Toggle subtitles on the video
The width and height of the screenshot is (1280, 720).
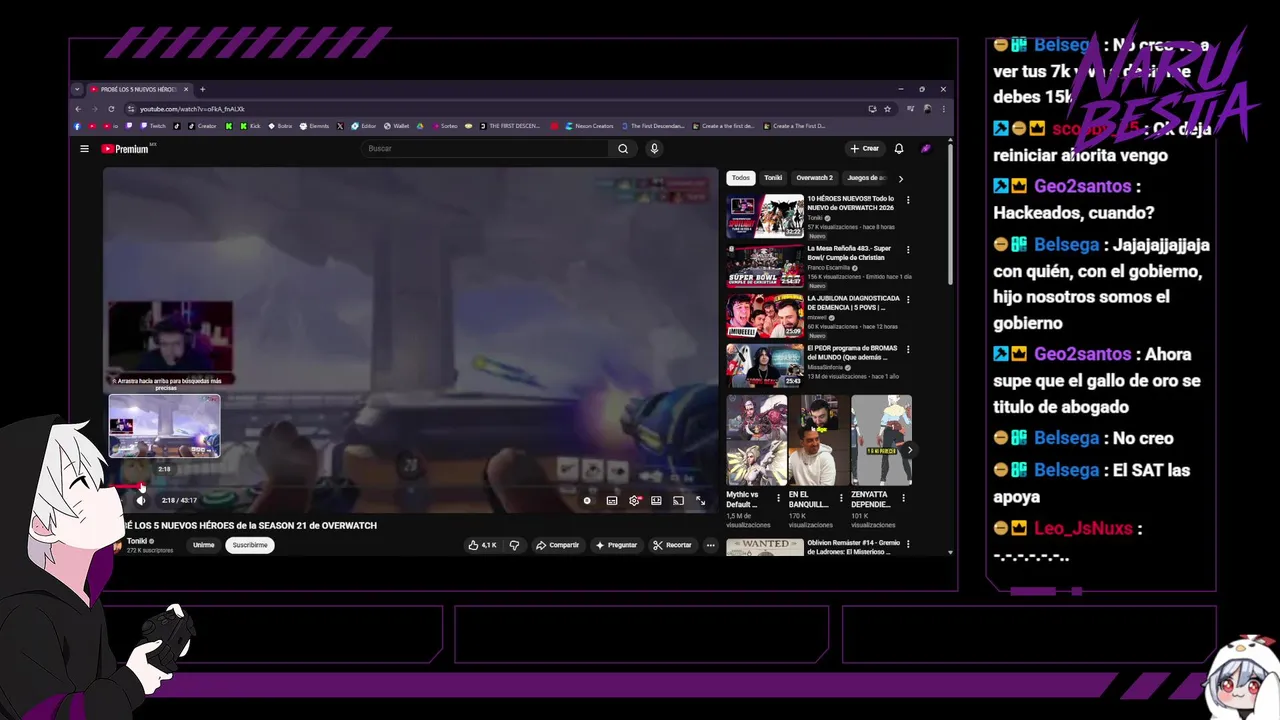click(612, 500)
